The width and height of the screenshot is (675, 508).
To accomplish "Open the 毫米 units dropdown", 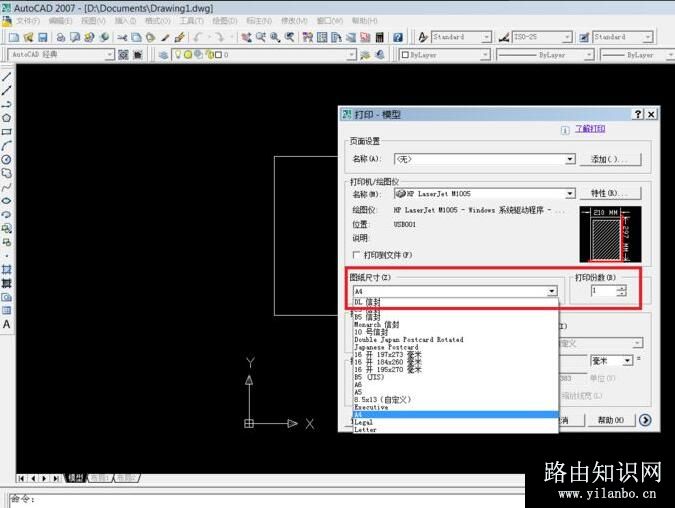I will (x=628, y=360).
